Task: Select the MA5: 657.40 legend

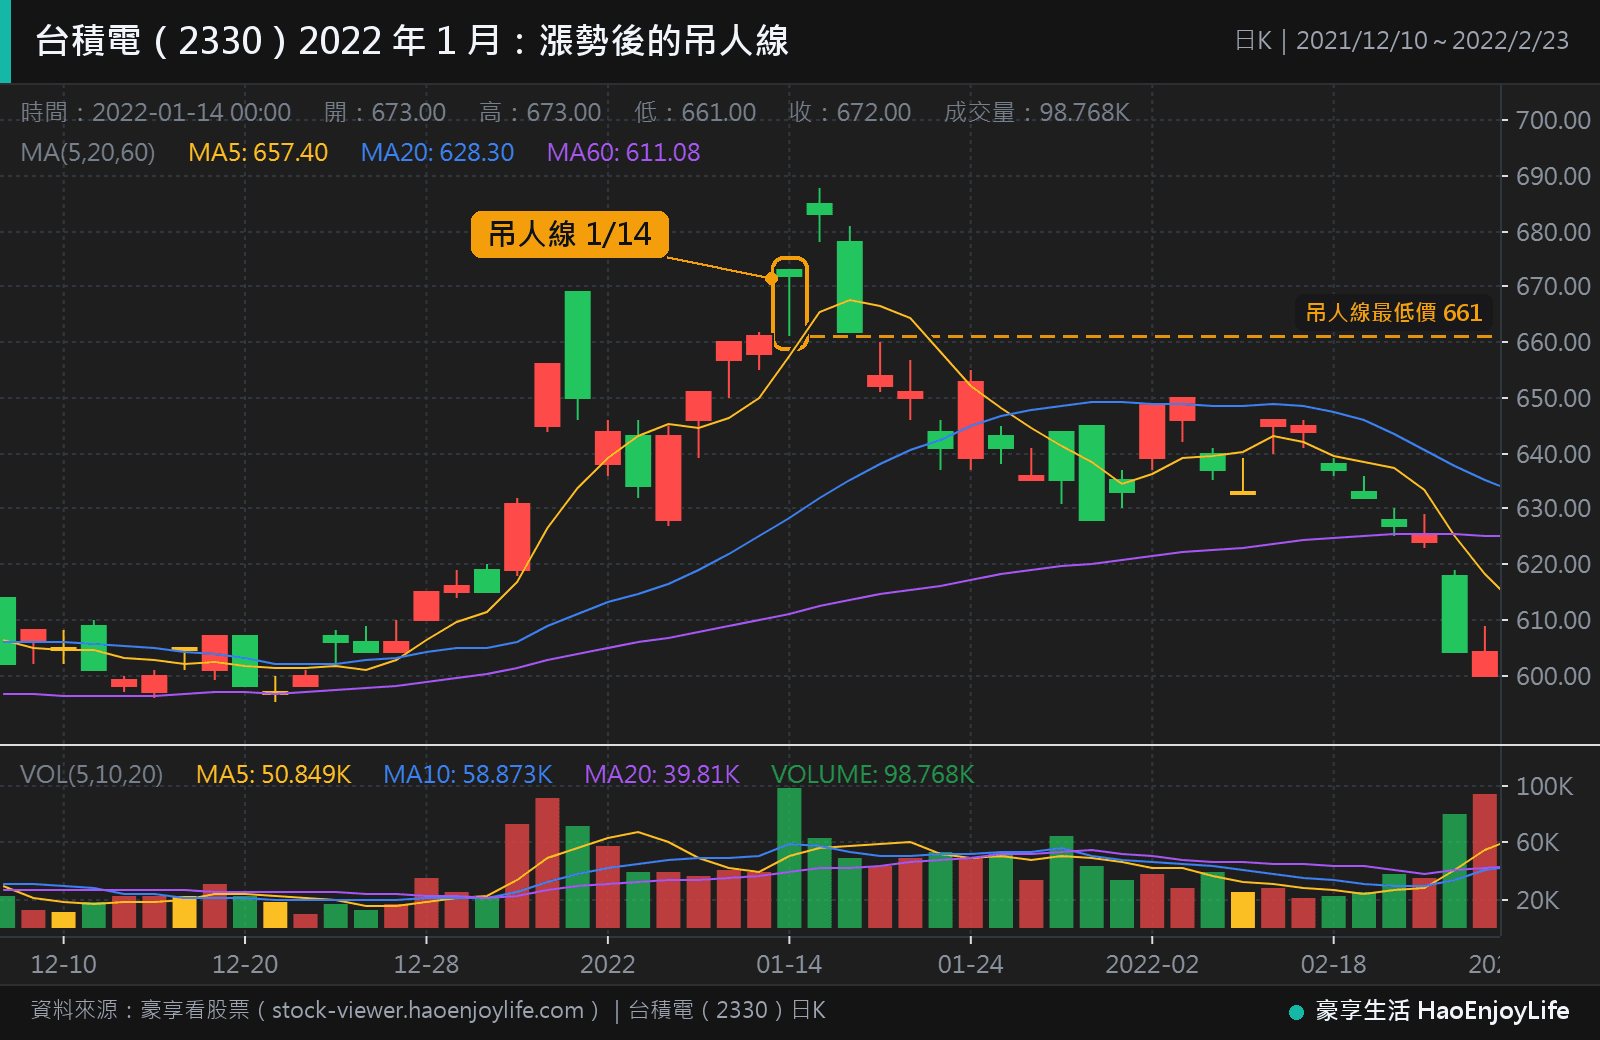Action: point(258,153)
